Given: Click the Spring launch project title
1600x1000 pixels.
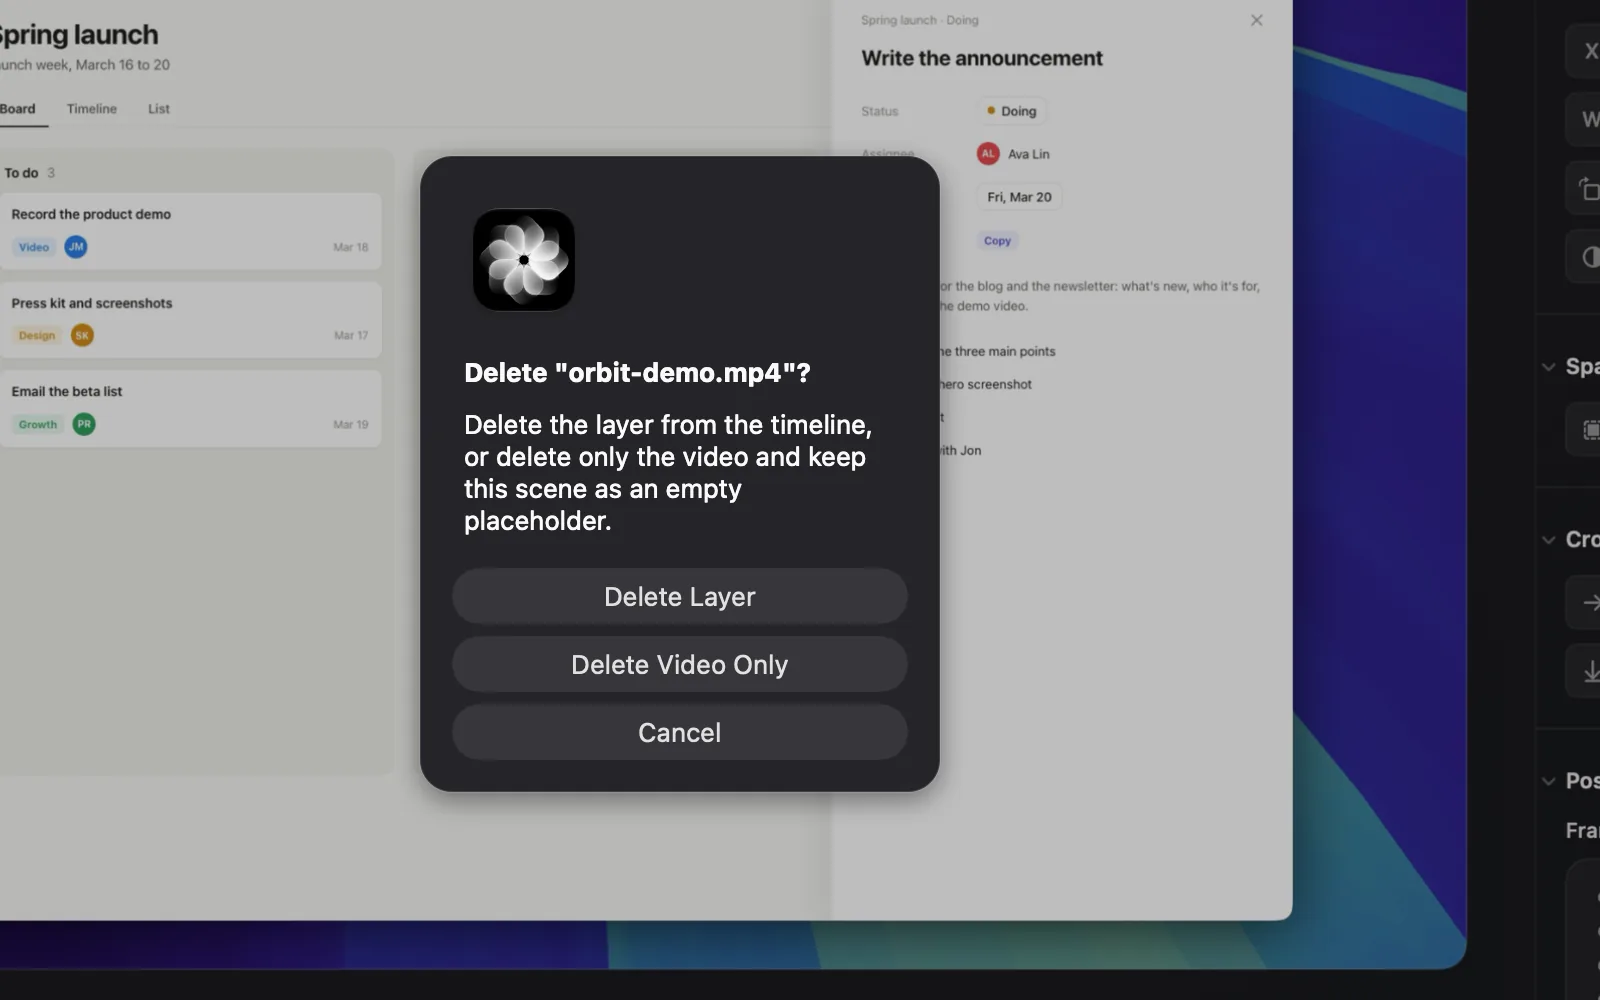Looking at the screenshot, I should (78, 35).
